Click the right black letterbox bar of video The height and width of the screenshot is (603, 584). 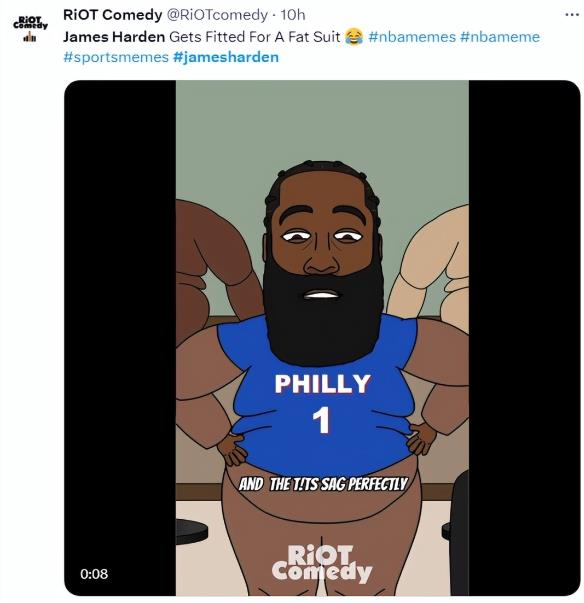524,338
